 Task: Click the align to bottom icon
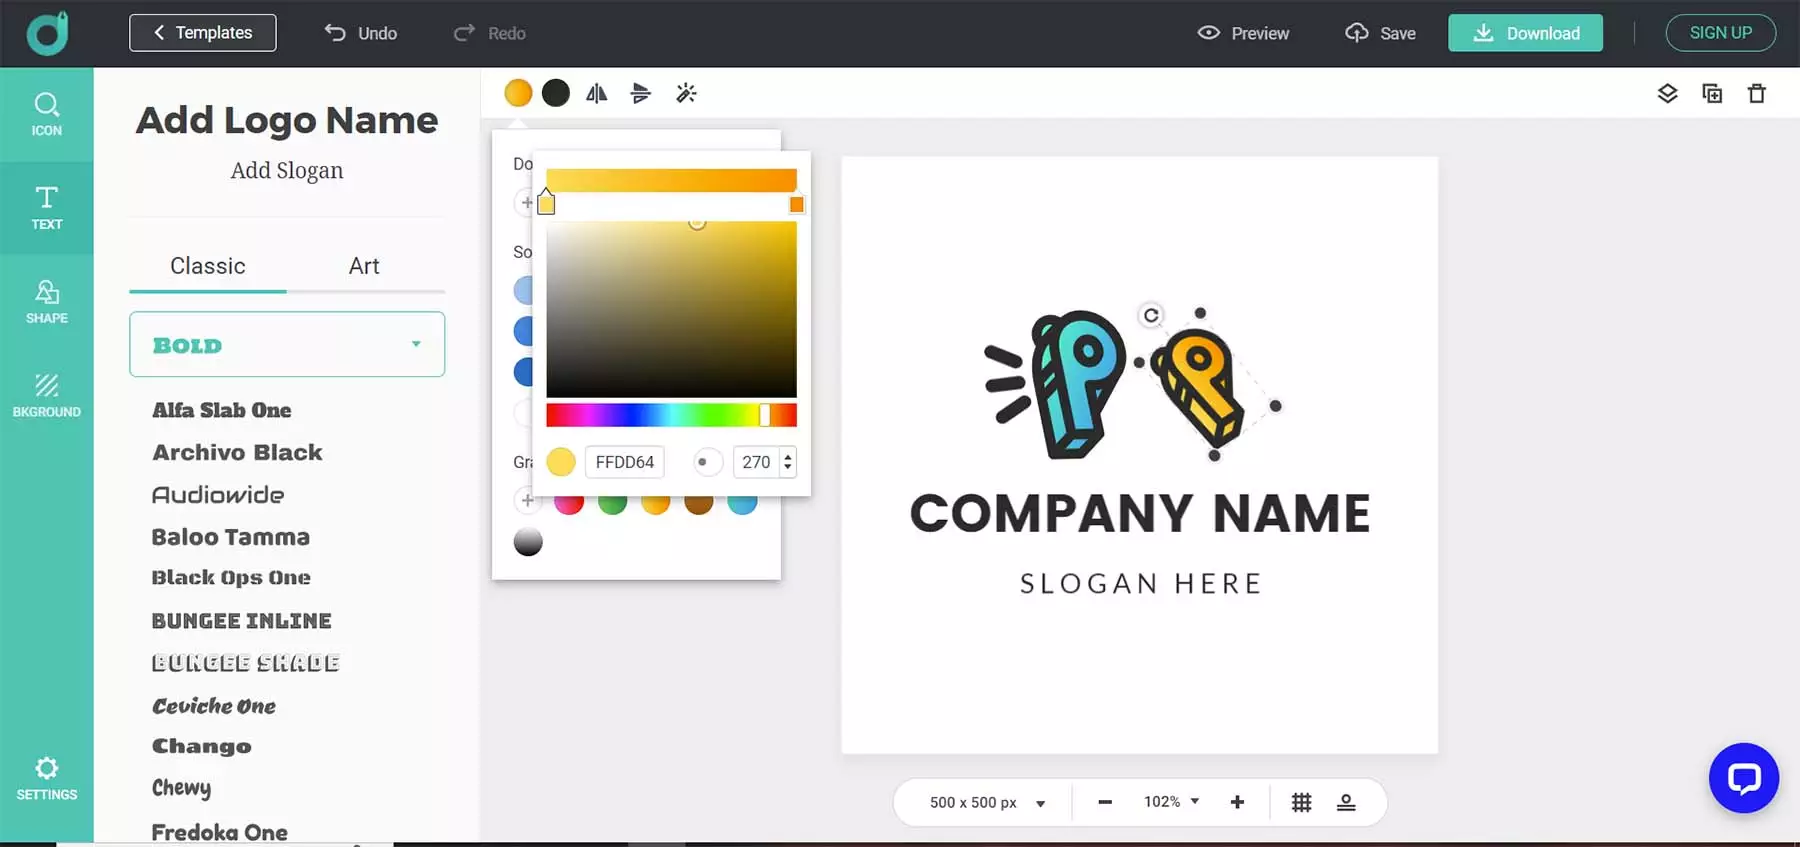point(1346,802)
